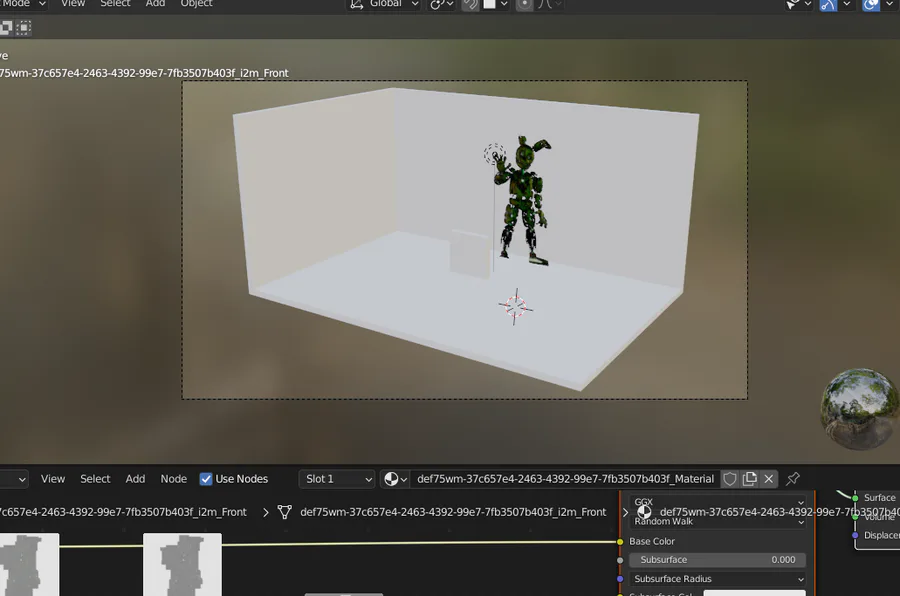Click the Subsurface value slider
This screenshot has height=596, width=900.
717,560
